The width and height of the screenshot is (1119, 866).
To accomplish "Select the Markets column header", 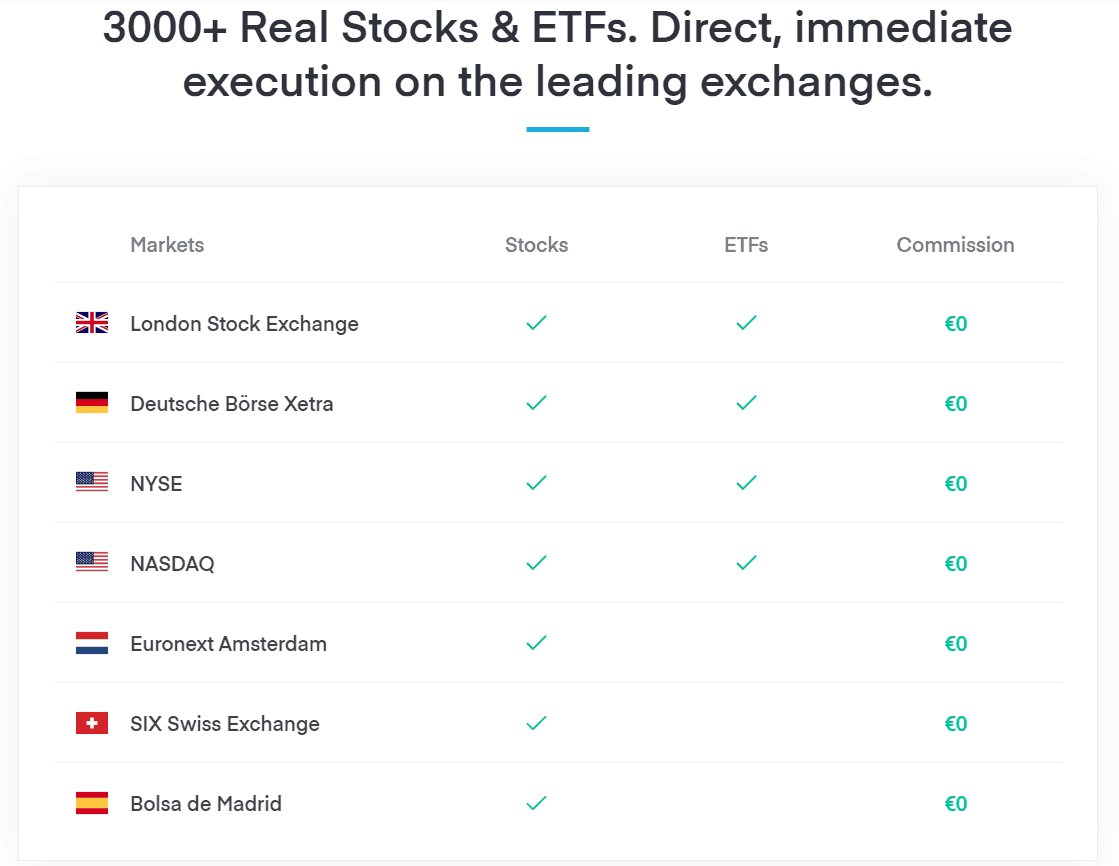I will [167, 245].
